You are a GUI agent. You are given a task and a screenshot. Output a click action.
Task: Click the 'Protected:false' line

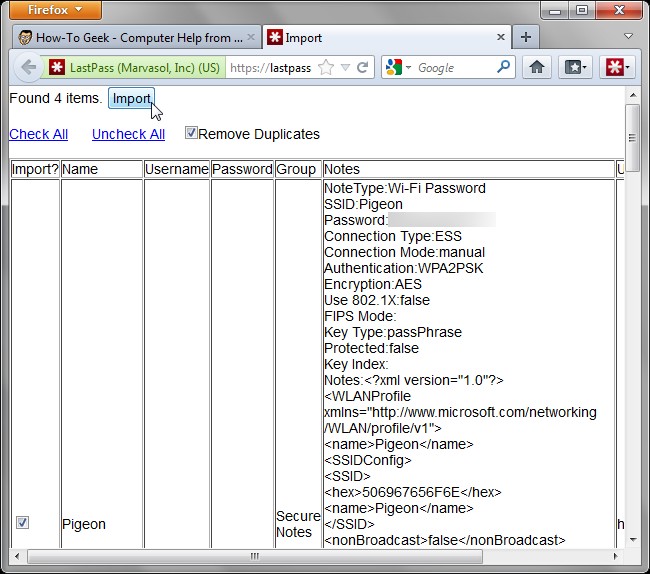(x=371, y=349)
